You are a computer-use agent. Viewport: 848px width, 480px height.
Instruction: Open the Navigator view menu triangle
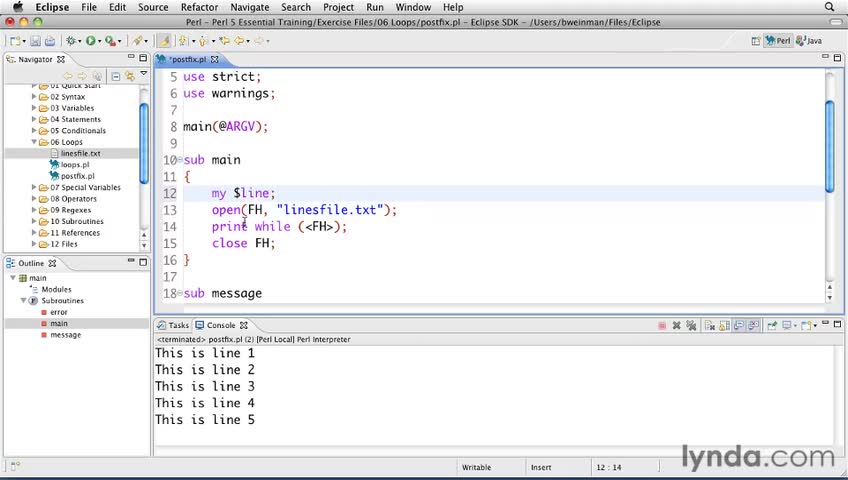[144, 73]
